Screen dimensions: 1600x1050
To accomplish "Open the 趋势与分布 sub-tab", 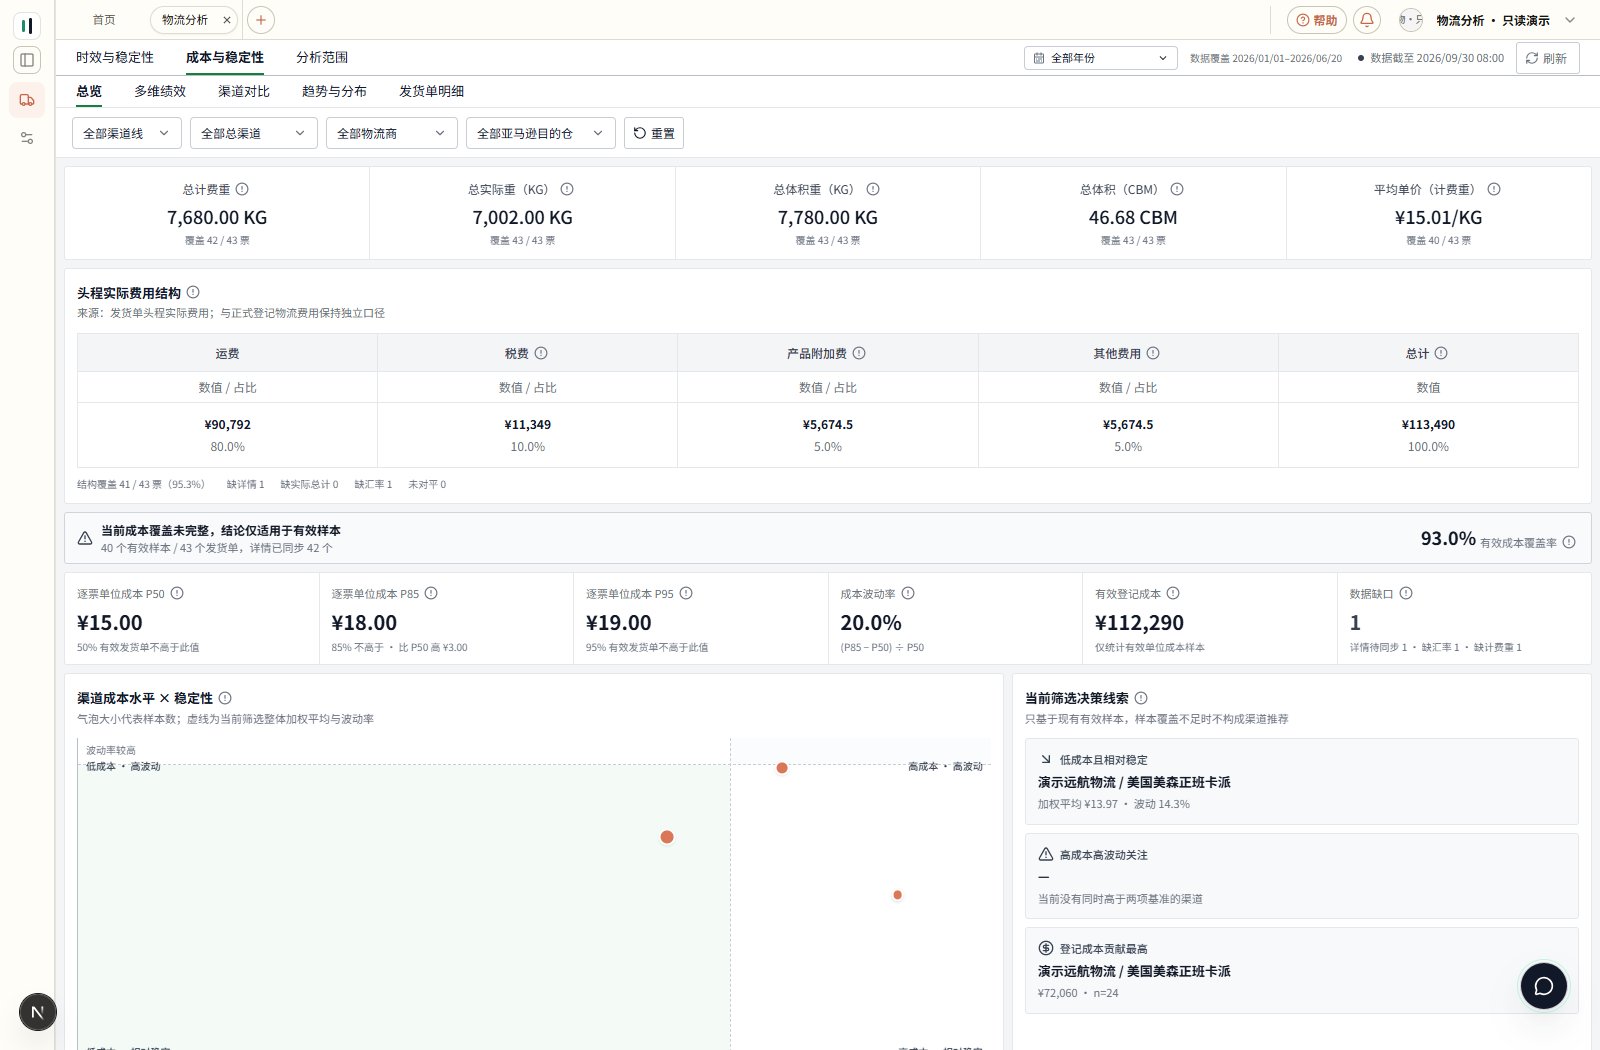I will (x=334, y=91).
